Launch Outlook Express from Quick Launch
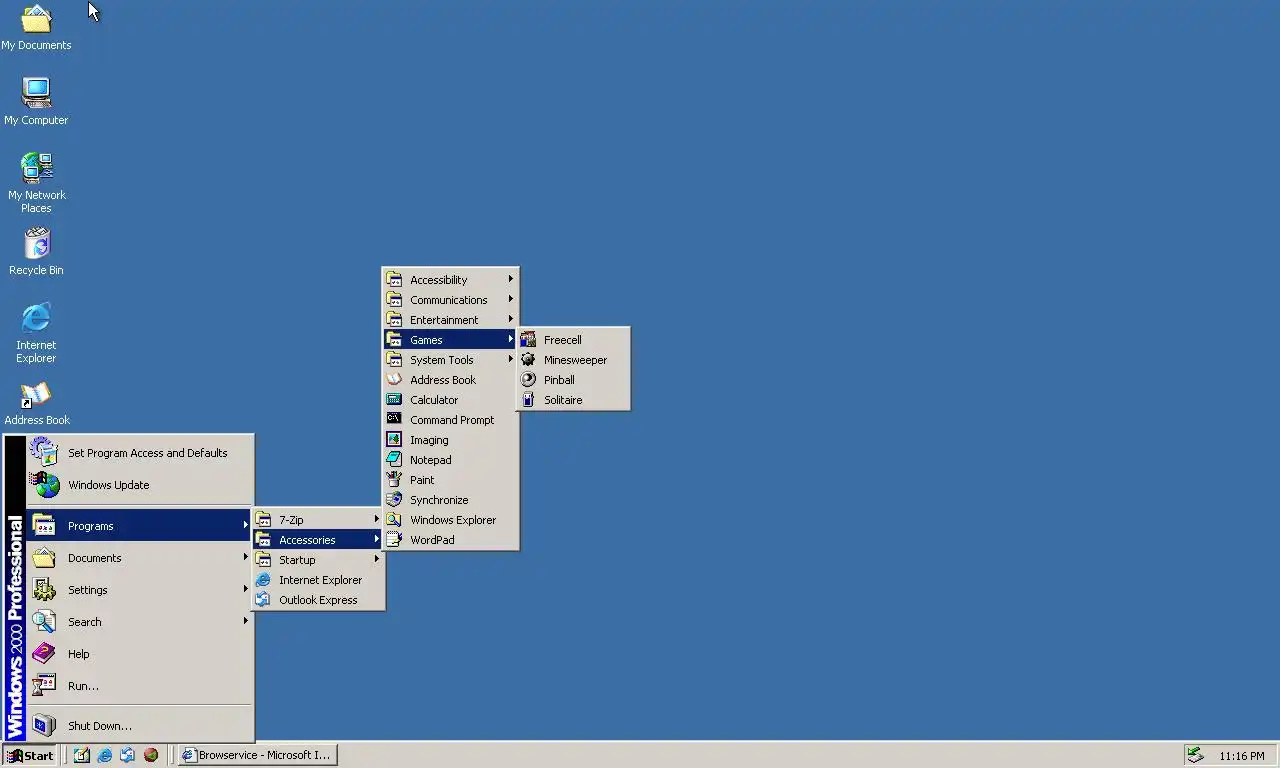Screen dimensions: 1280x768 point(127,755)
